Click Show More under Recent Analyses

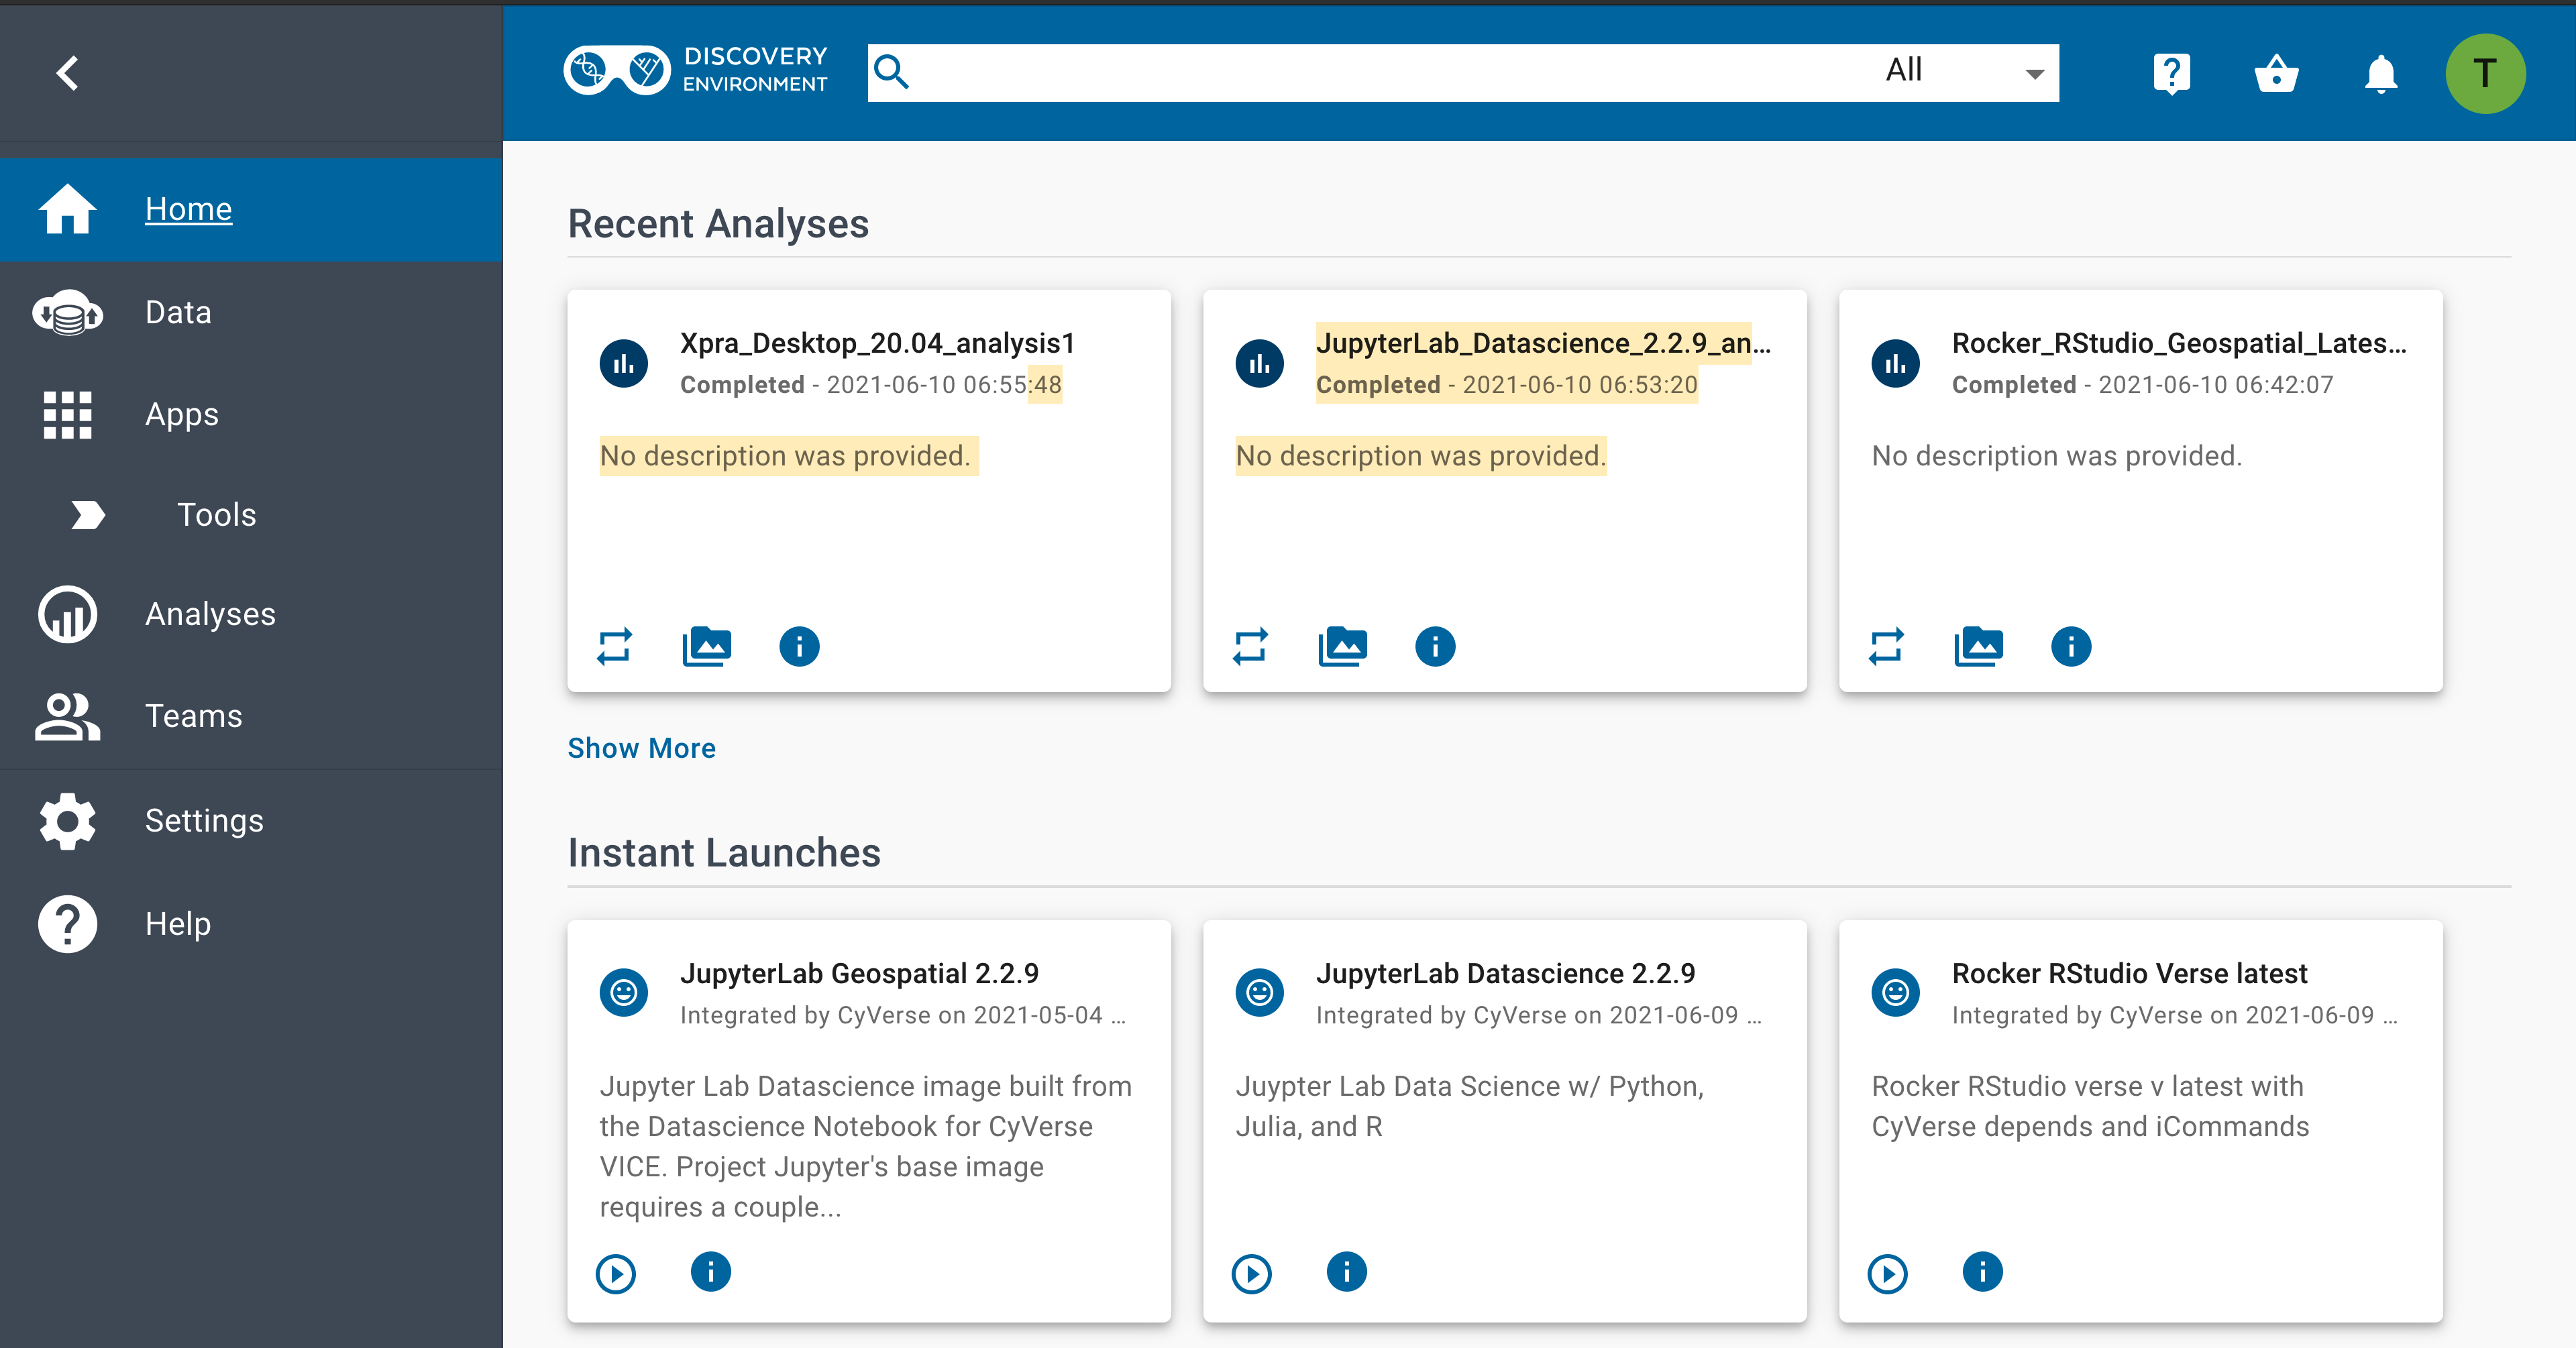pyautogui.click(x=641, y=748)
